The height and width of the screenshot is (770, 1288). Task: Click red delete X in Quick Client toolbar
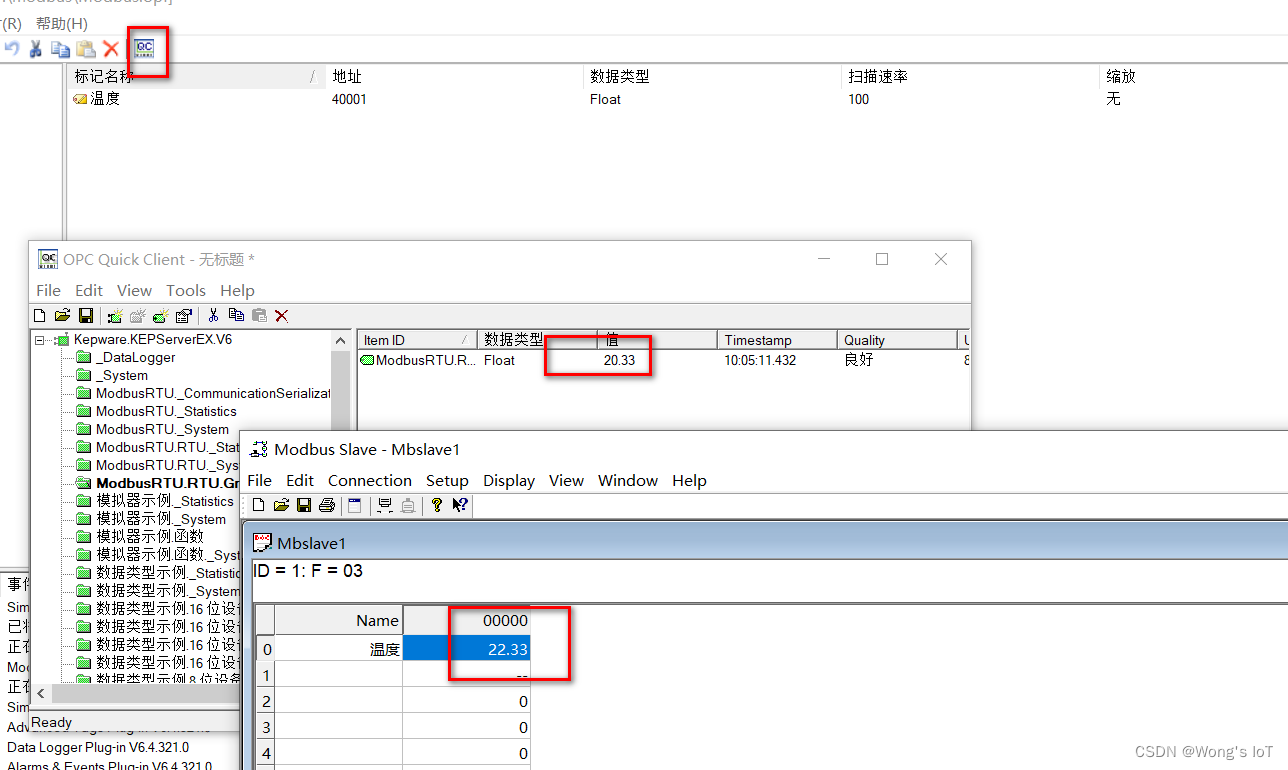pos(282,315)
